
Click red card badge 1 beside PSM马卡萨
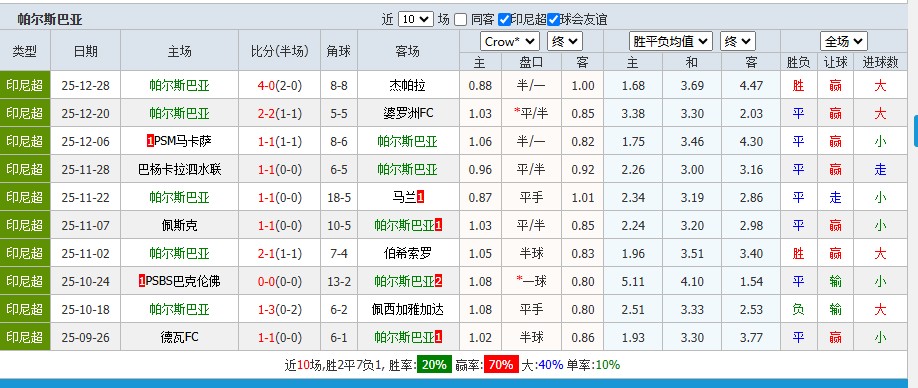click(x=150, y=141)
